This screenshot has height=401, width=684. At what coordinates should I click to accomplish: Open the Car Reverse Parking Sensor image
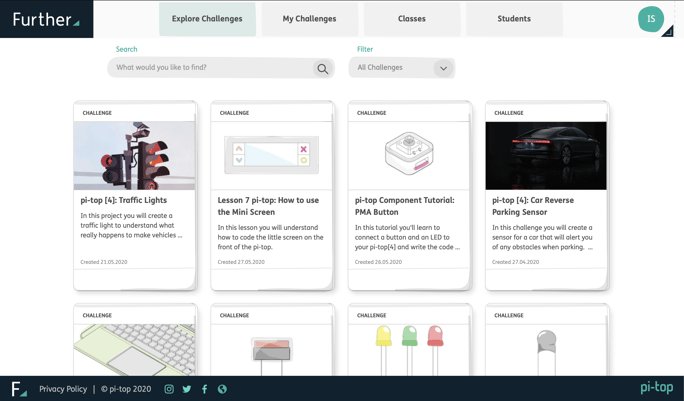(x=546, y=155)
